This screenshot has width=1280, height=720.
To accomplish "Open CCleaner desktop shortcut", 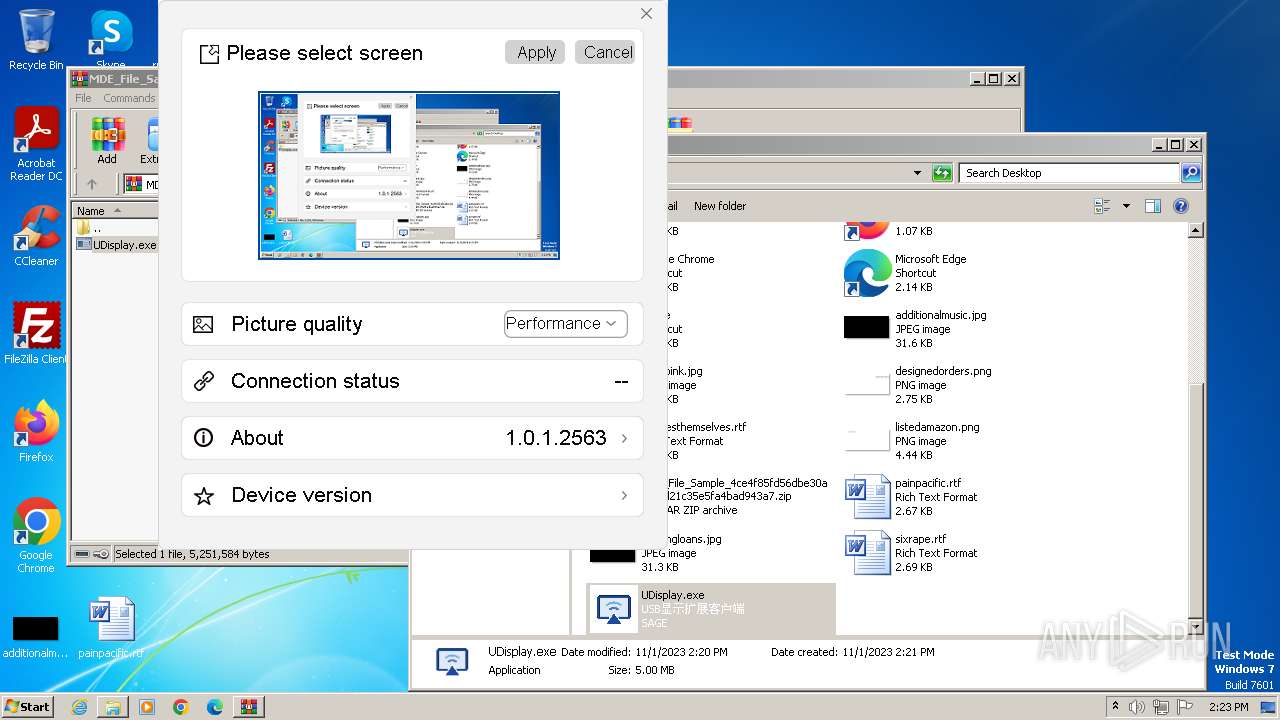I will (36, 236).
